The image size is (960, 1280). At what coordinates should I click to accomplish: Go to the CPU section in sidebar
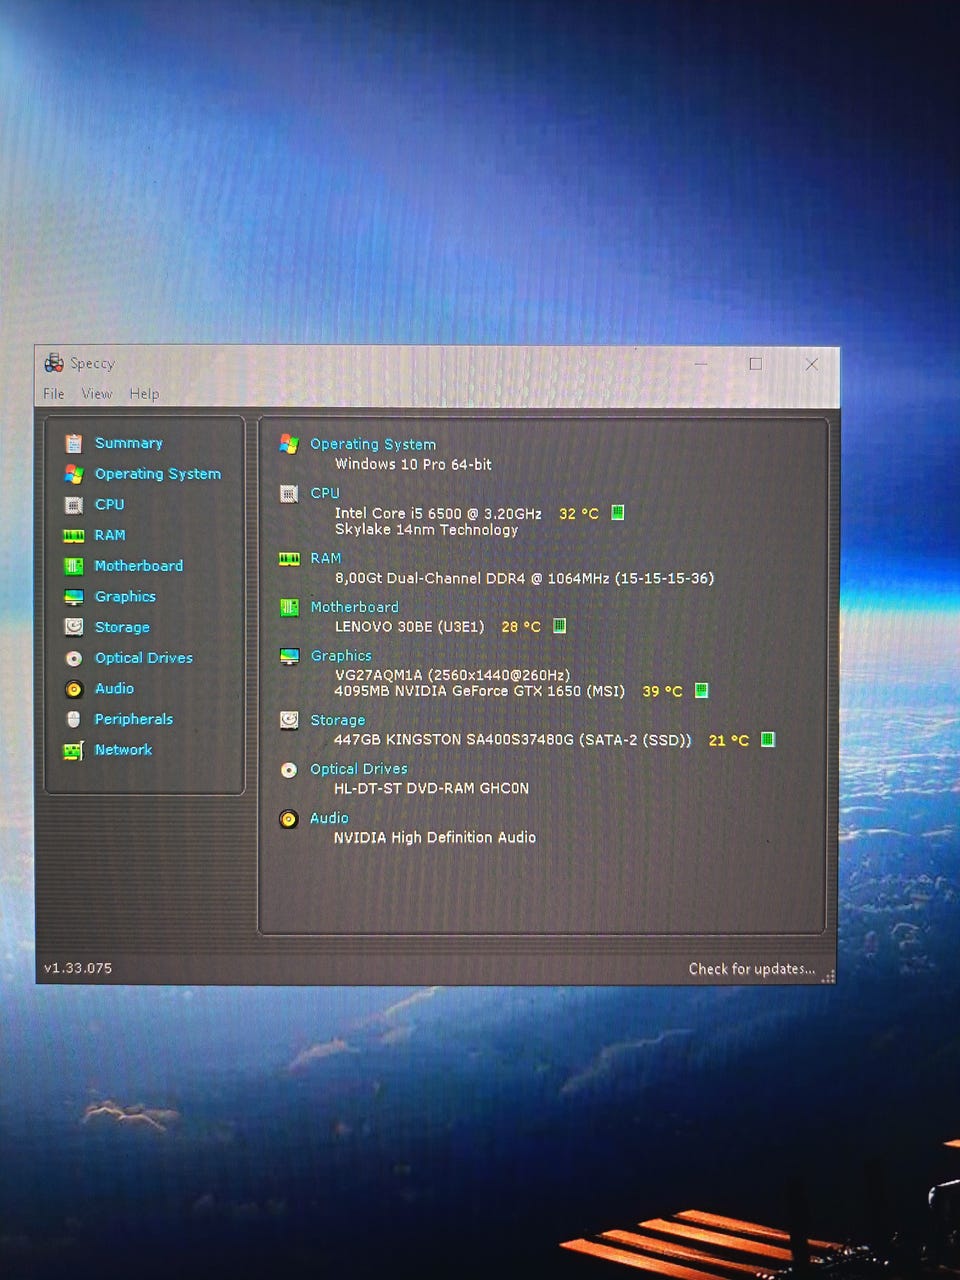click(110, 505)
